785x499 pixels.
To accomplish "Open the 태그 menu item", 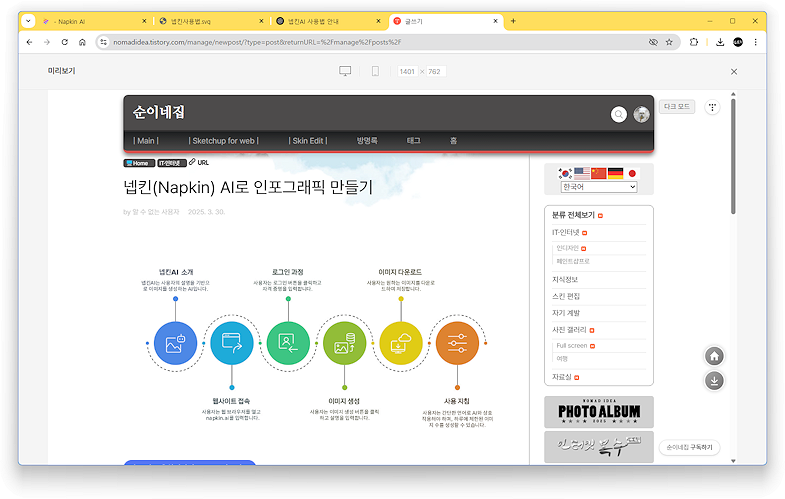I will (414, 141).
